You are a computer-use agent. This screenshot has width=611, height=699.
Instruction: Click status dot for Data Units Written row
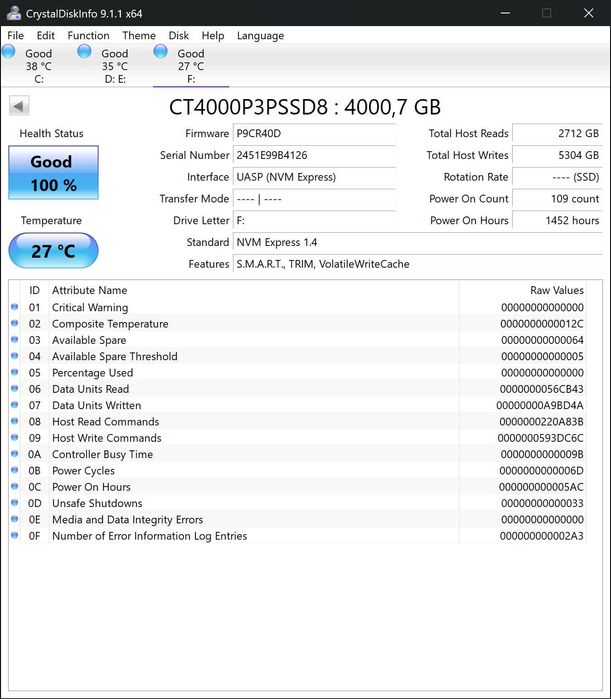click(15, 405)
